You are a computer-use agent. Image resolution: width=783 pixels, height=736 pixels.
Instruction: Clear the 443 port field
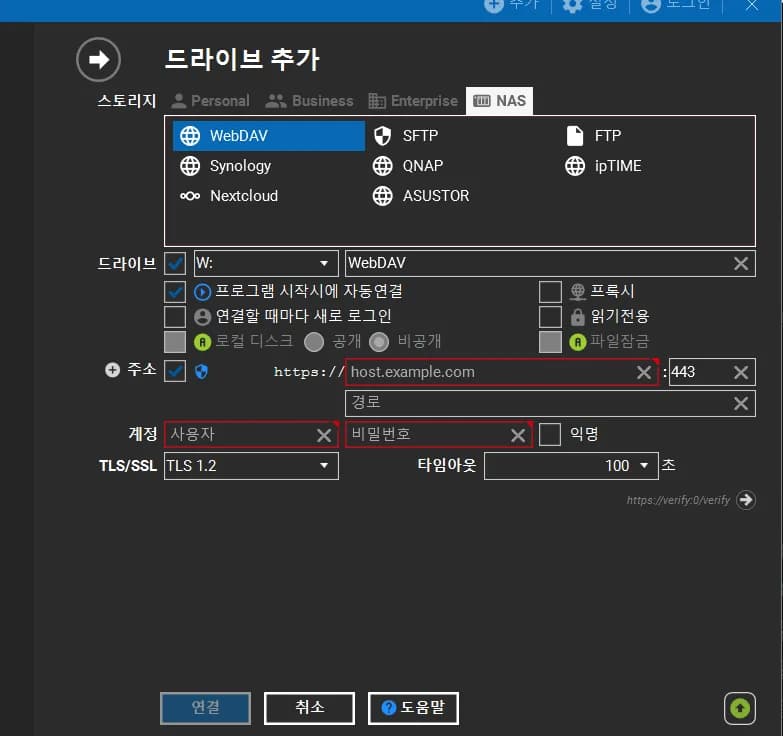tap(741, 372)
